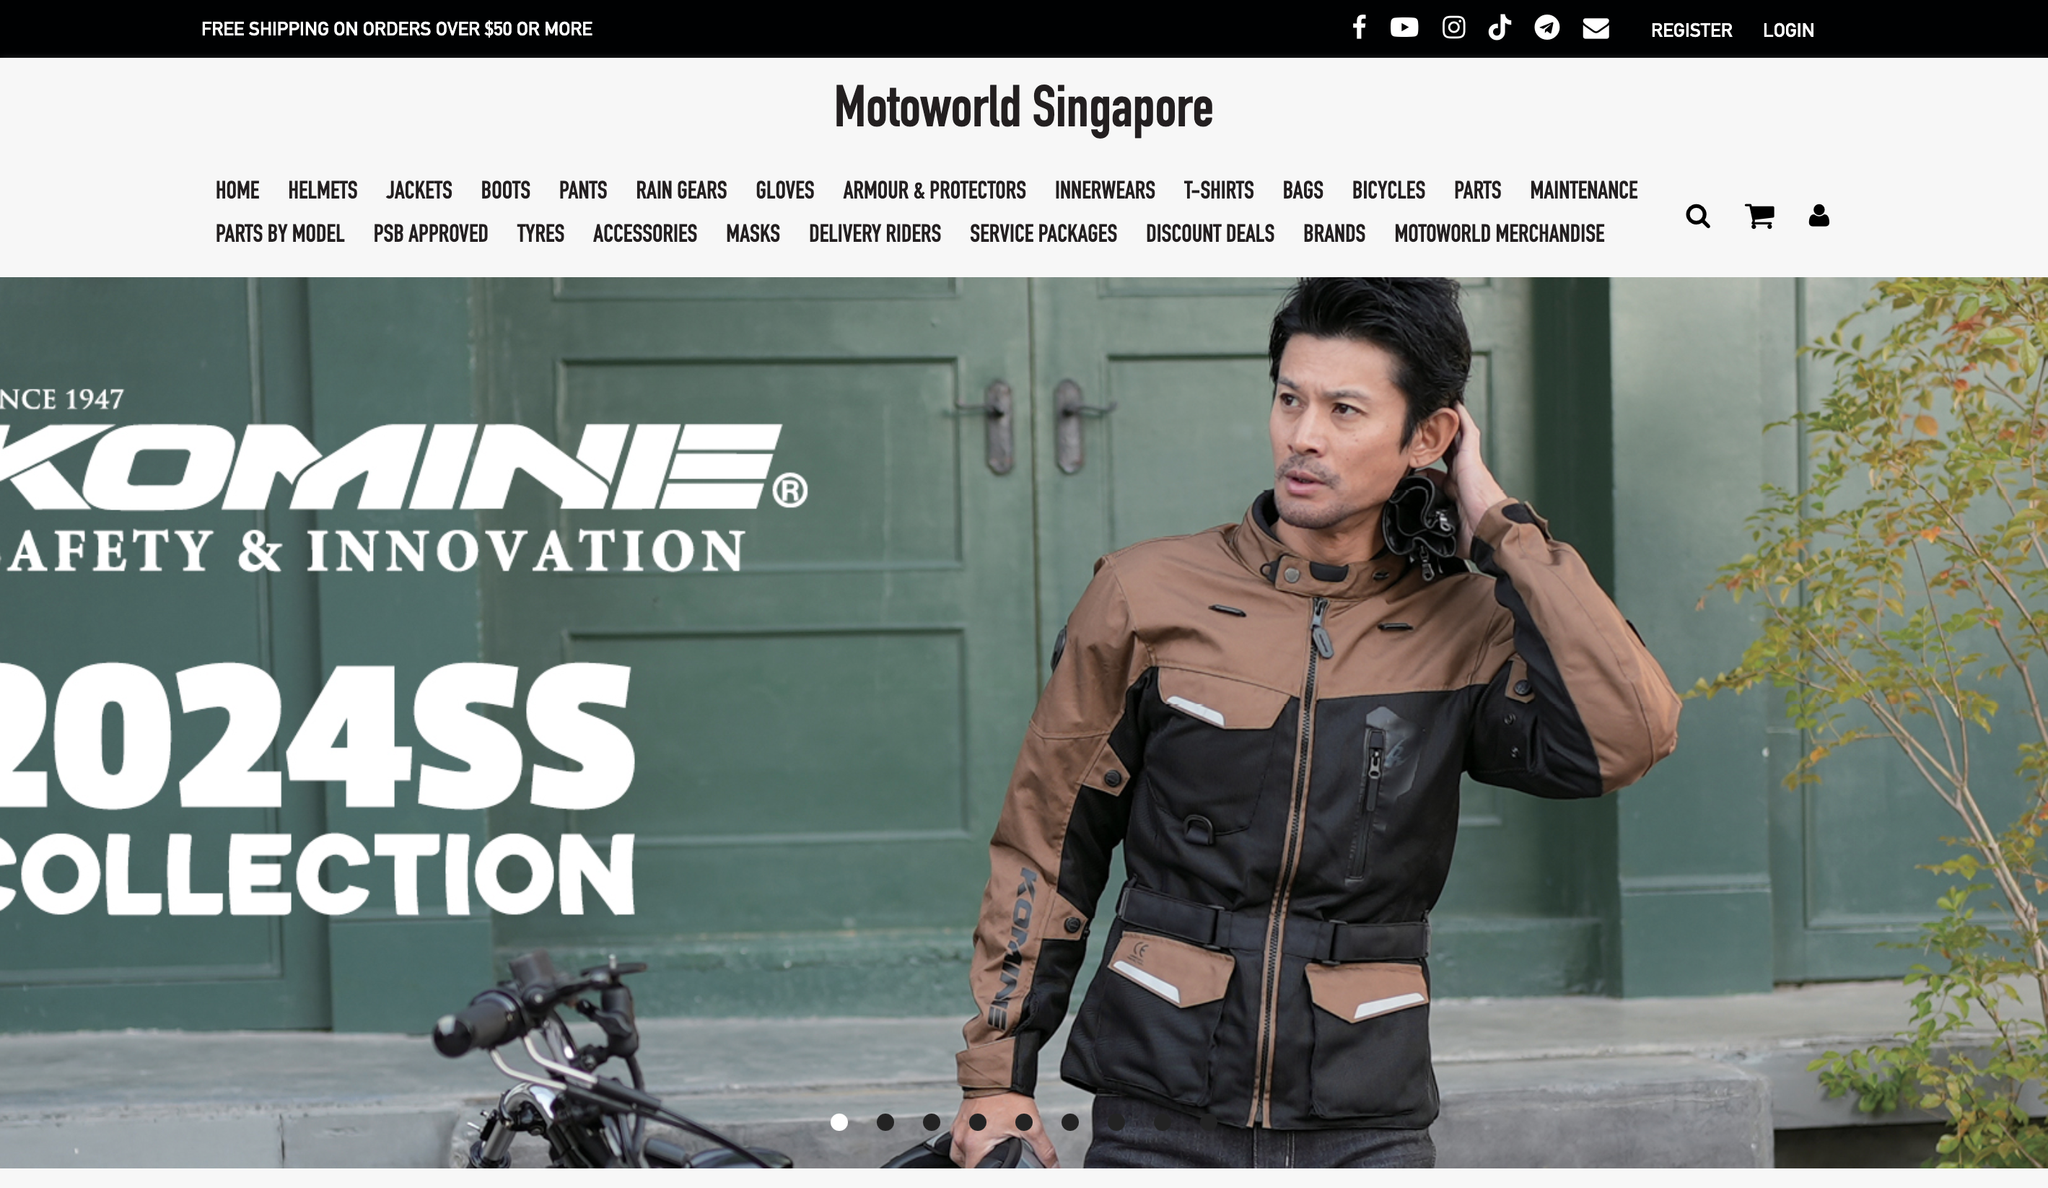Open the user account icon
Viewport: 2048px width, 1188px height.
pos(1819,216)
